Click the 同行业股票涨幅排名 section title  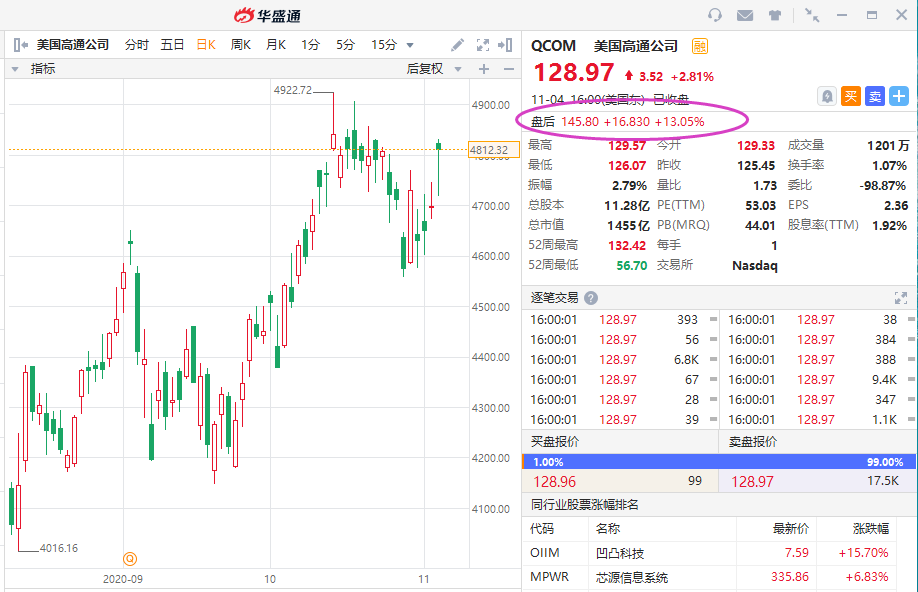584,505
